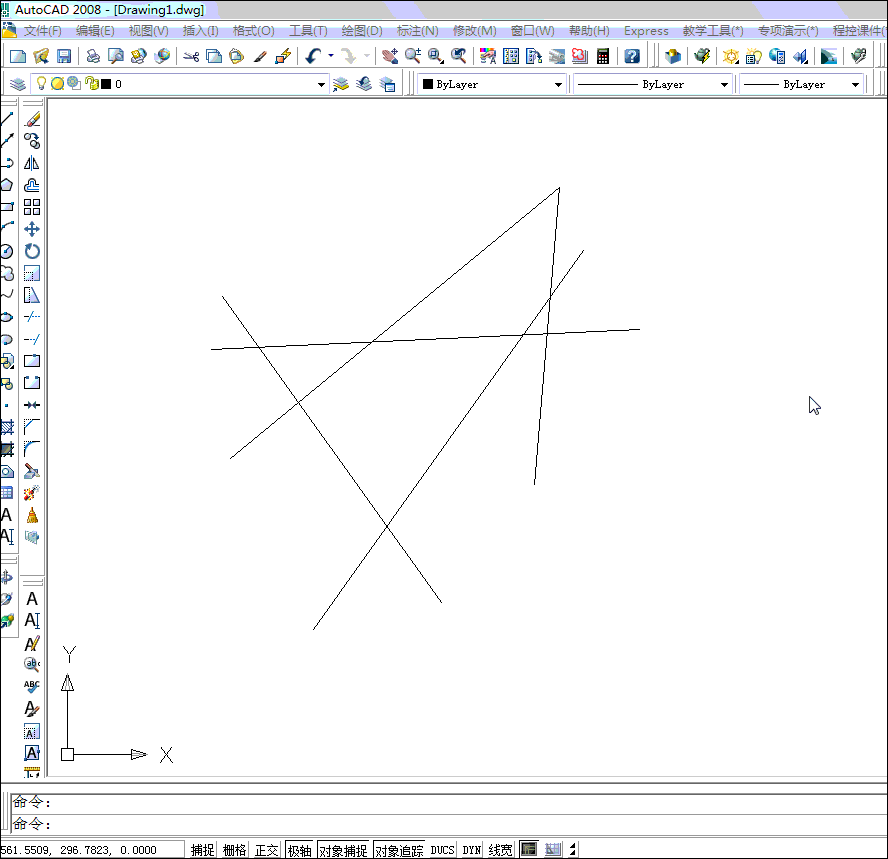Open the 绘图(D) menu

coord(362,31)
